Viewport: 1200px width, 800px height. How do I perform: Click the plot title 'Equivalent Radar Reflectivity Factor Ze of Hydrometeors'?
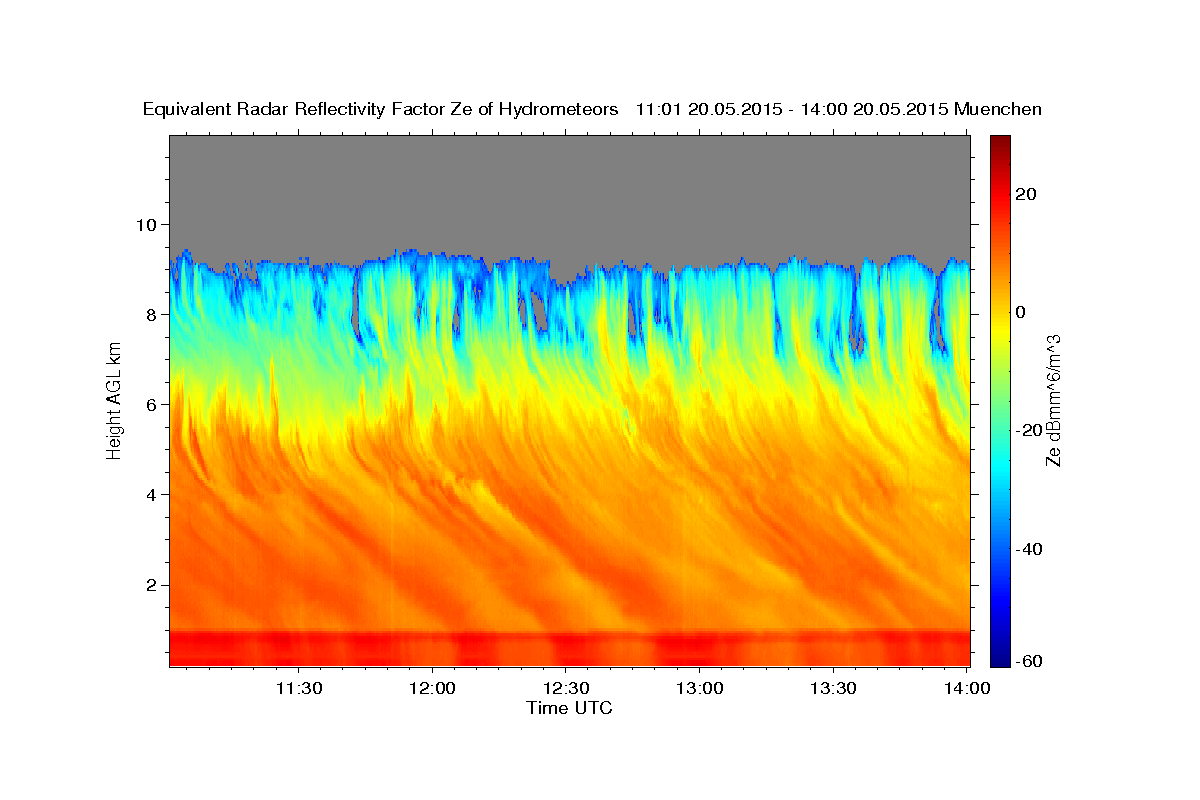pos(381,110)
